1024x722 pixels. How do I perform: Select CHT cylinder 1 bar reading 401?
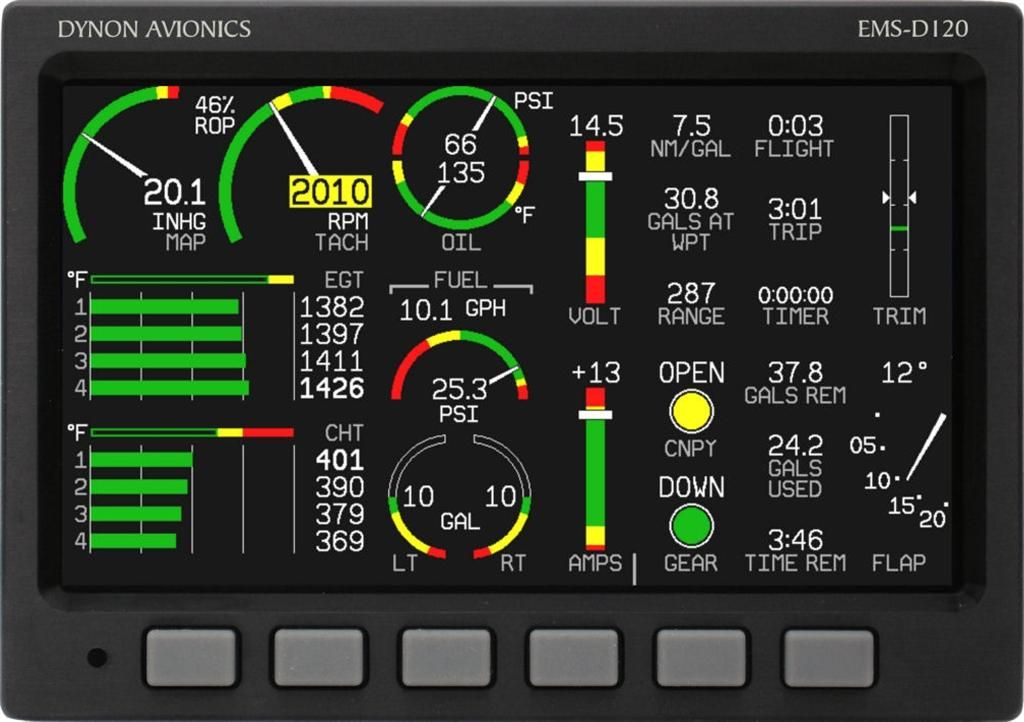click(x=142, y=460)
